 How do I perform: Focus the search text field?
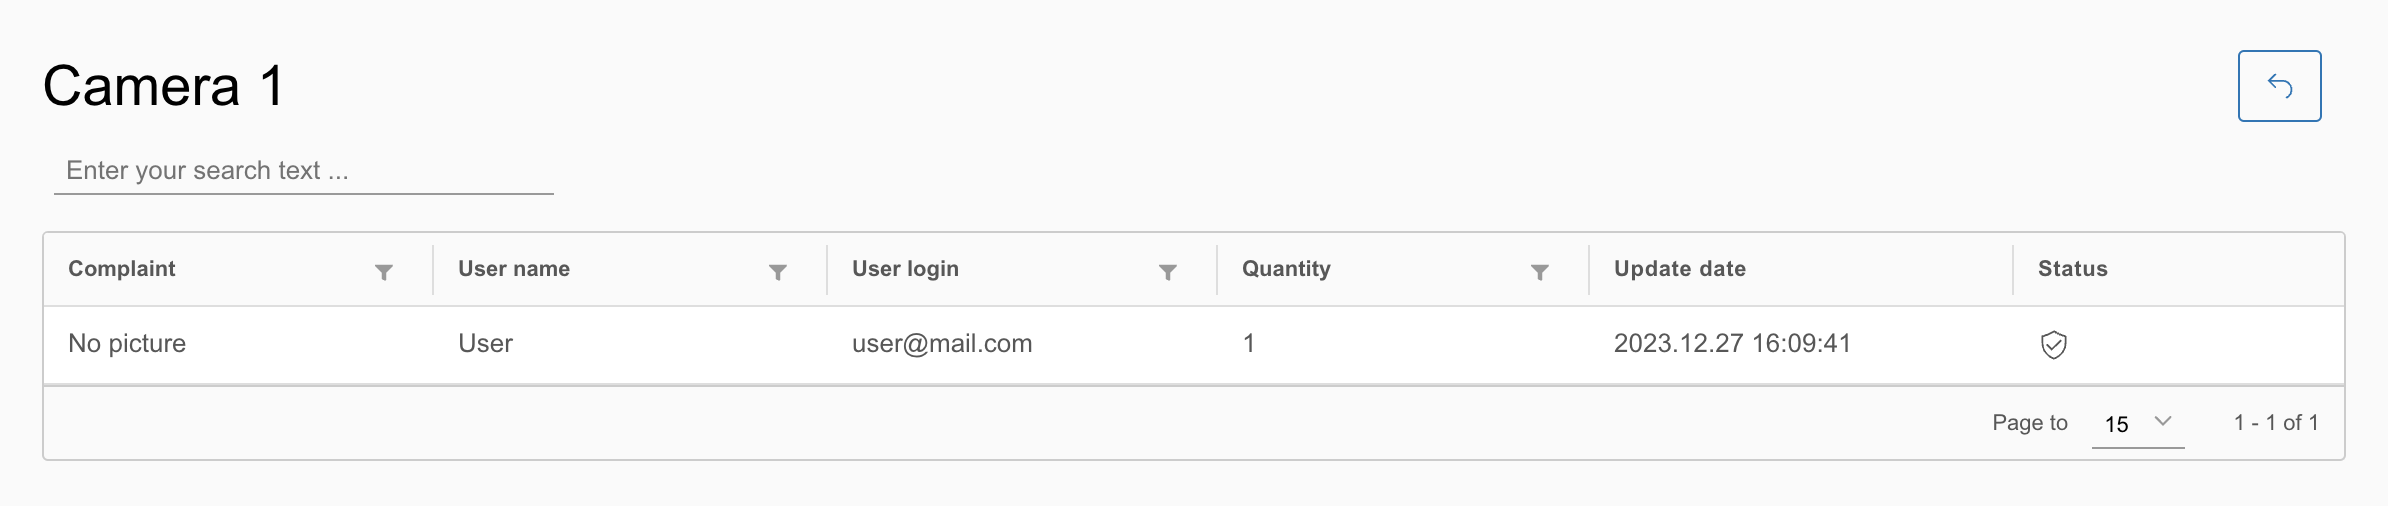point(303,171)
